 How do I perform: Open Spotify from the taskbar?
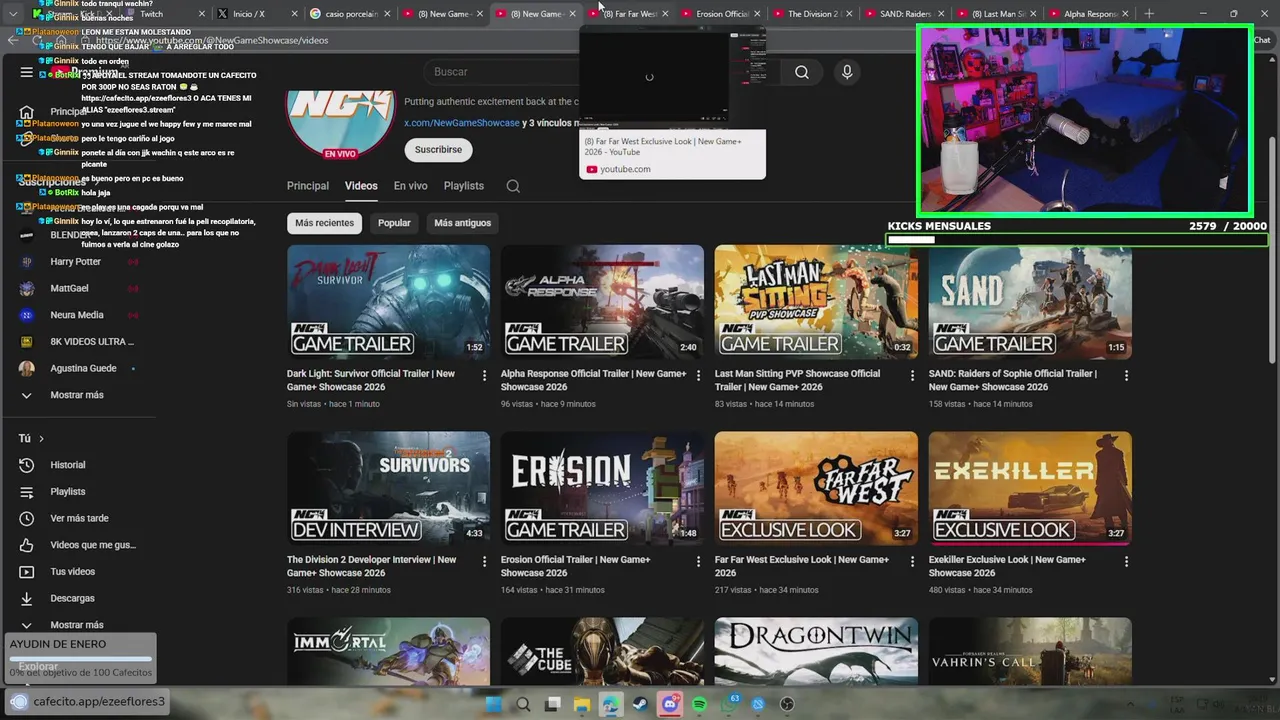pyautogui.click(x=700, y=704)
